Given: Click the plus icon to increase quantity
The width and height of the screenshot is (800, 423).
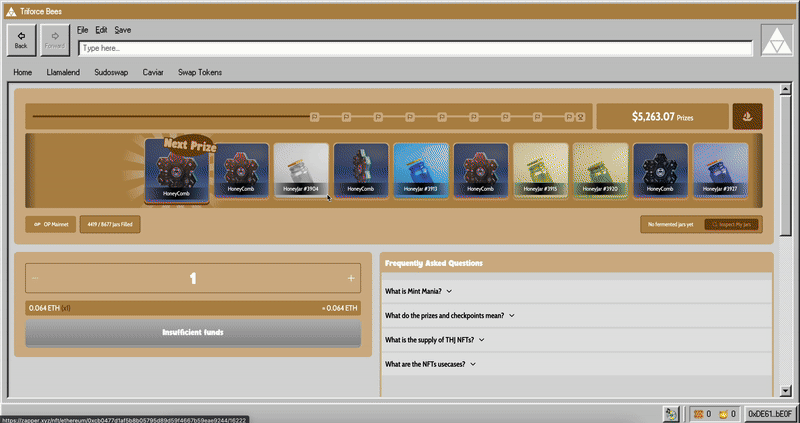Looking at the screenshot, I should tap(351, 278).
